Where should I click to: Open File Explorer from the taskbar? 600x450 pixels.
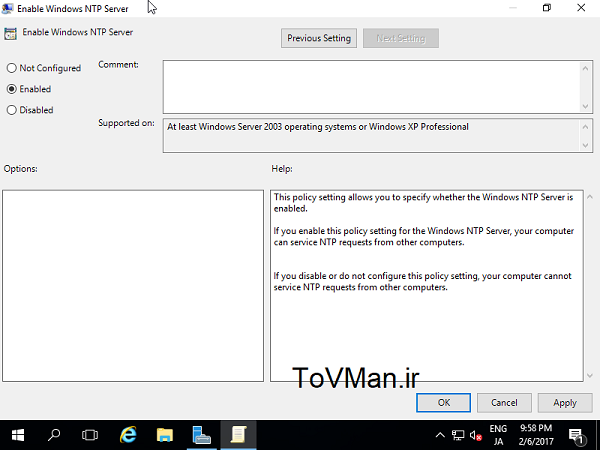[165, 435]
